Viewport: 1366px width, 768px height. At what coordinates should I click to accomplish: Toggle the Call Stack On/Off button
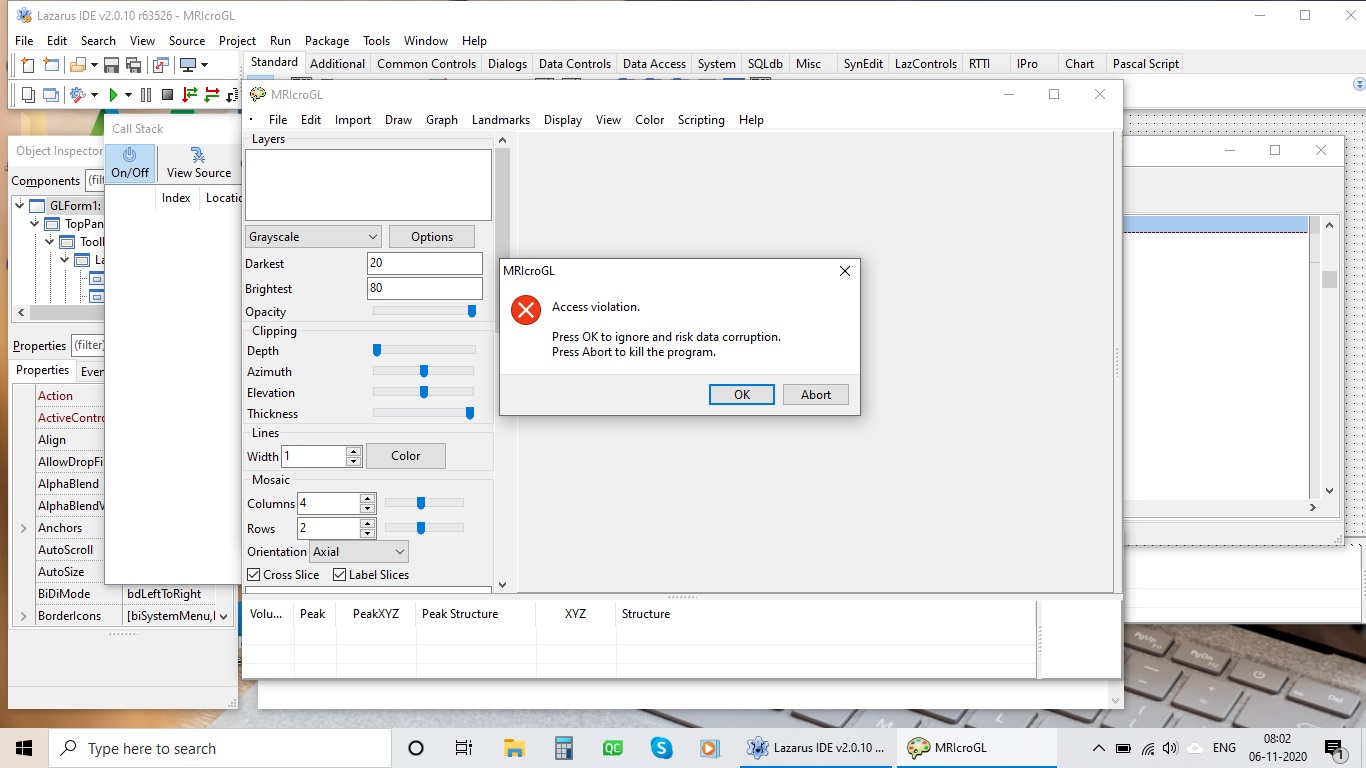coord(130,163)
